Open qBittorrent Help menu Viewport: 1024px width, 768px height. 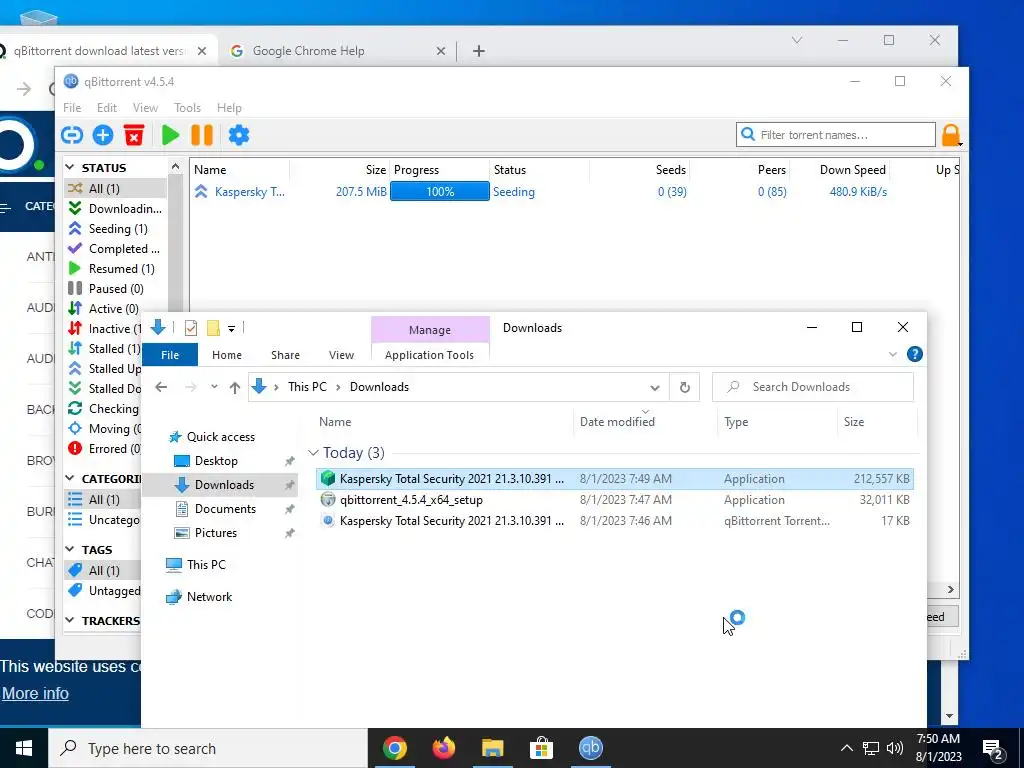(229, 108)
